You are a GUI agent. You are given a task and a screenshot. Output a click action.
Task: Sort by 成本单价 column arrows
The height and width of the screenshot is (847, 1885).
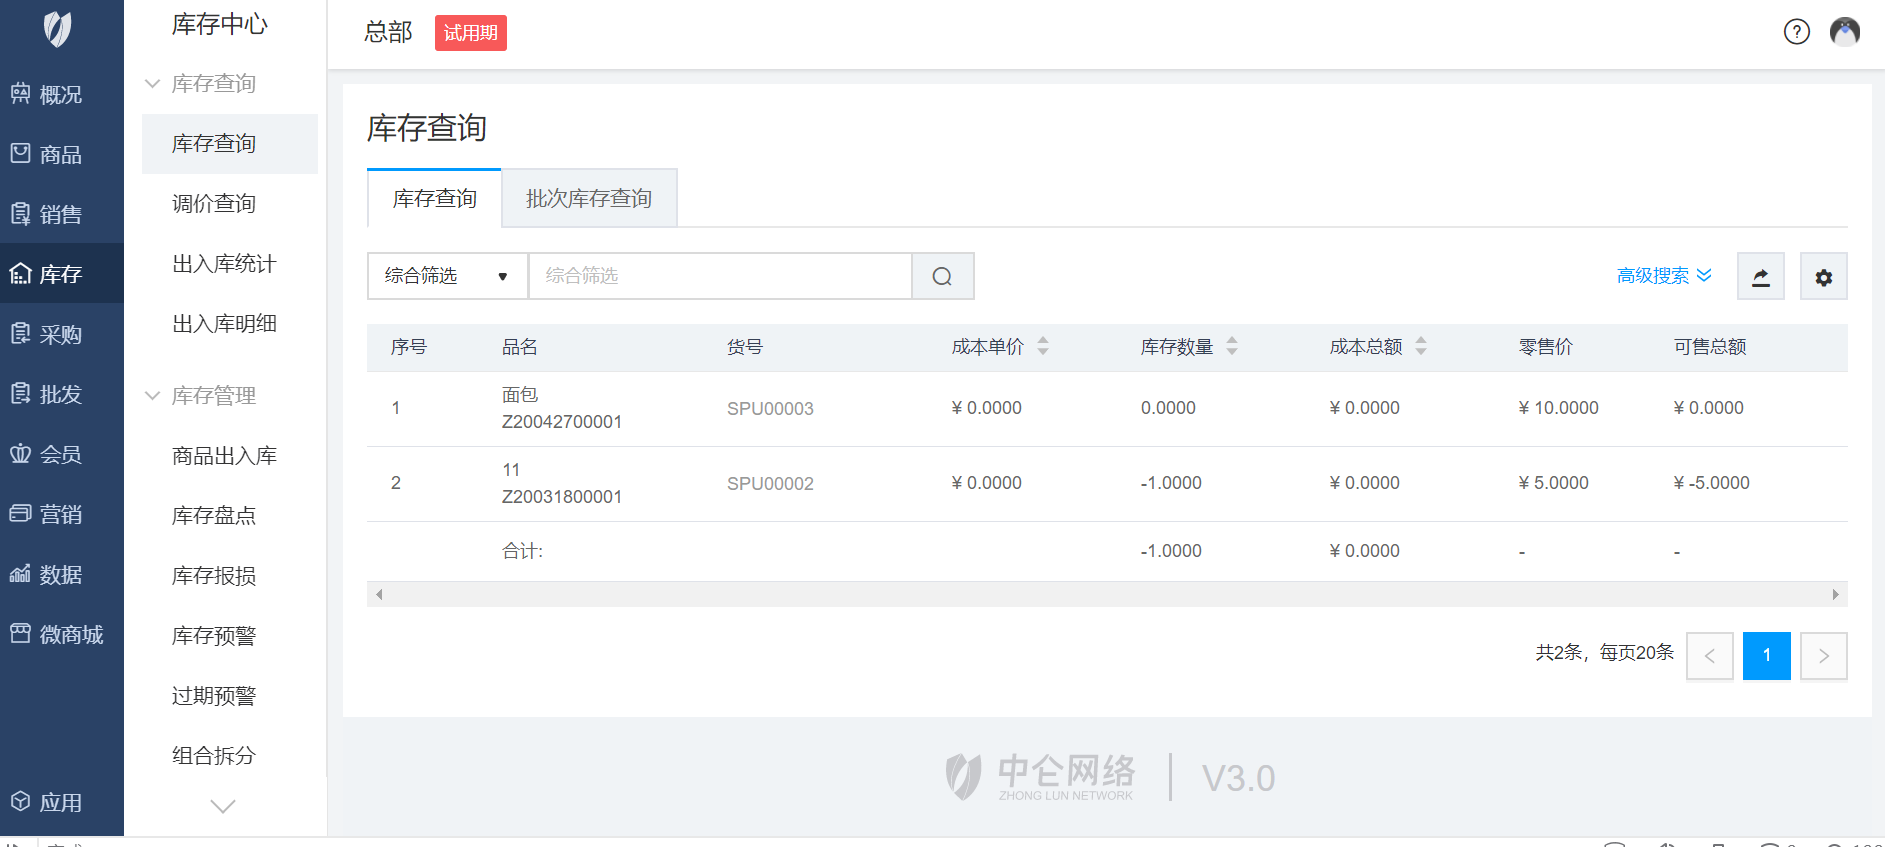pyautogui.click(x=1043, y=347)
